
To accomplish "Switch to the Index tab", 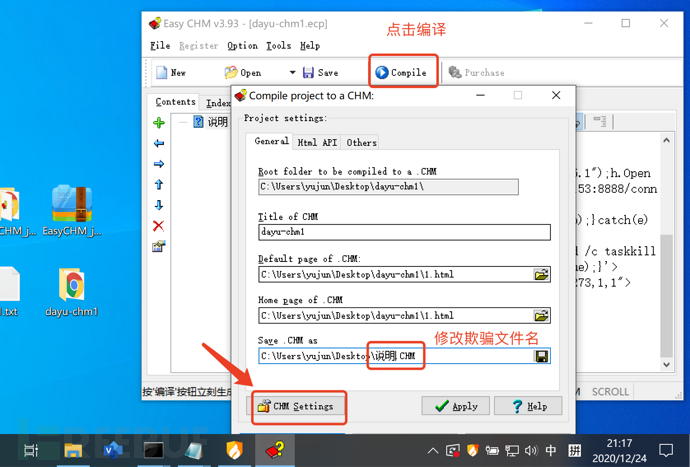I will (218, 103).
